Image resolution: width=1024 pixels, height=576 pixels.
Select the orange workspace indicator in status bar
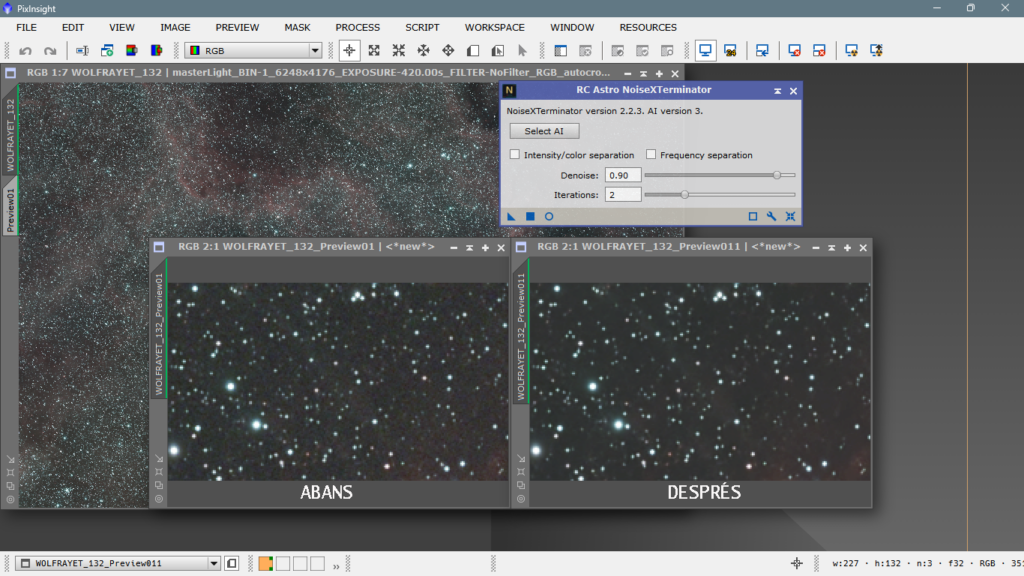[x=266, y=564]
